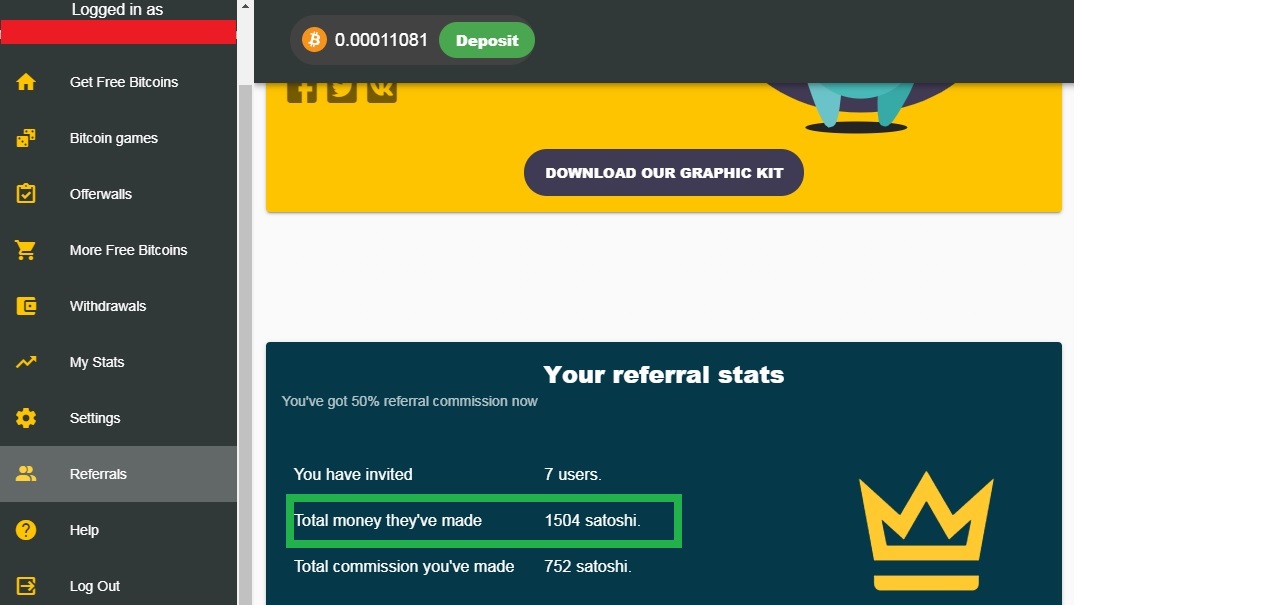Click the Facebook share icon

click(x=301, y=91)
